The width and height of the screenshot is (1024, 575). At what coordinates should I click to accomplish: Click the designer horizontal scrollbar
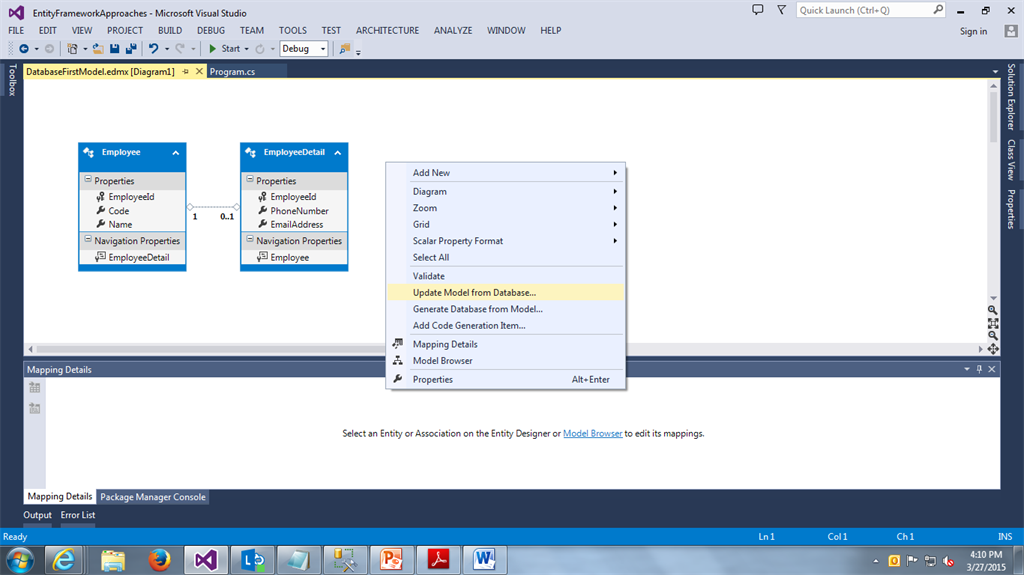(505, 349)
